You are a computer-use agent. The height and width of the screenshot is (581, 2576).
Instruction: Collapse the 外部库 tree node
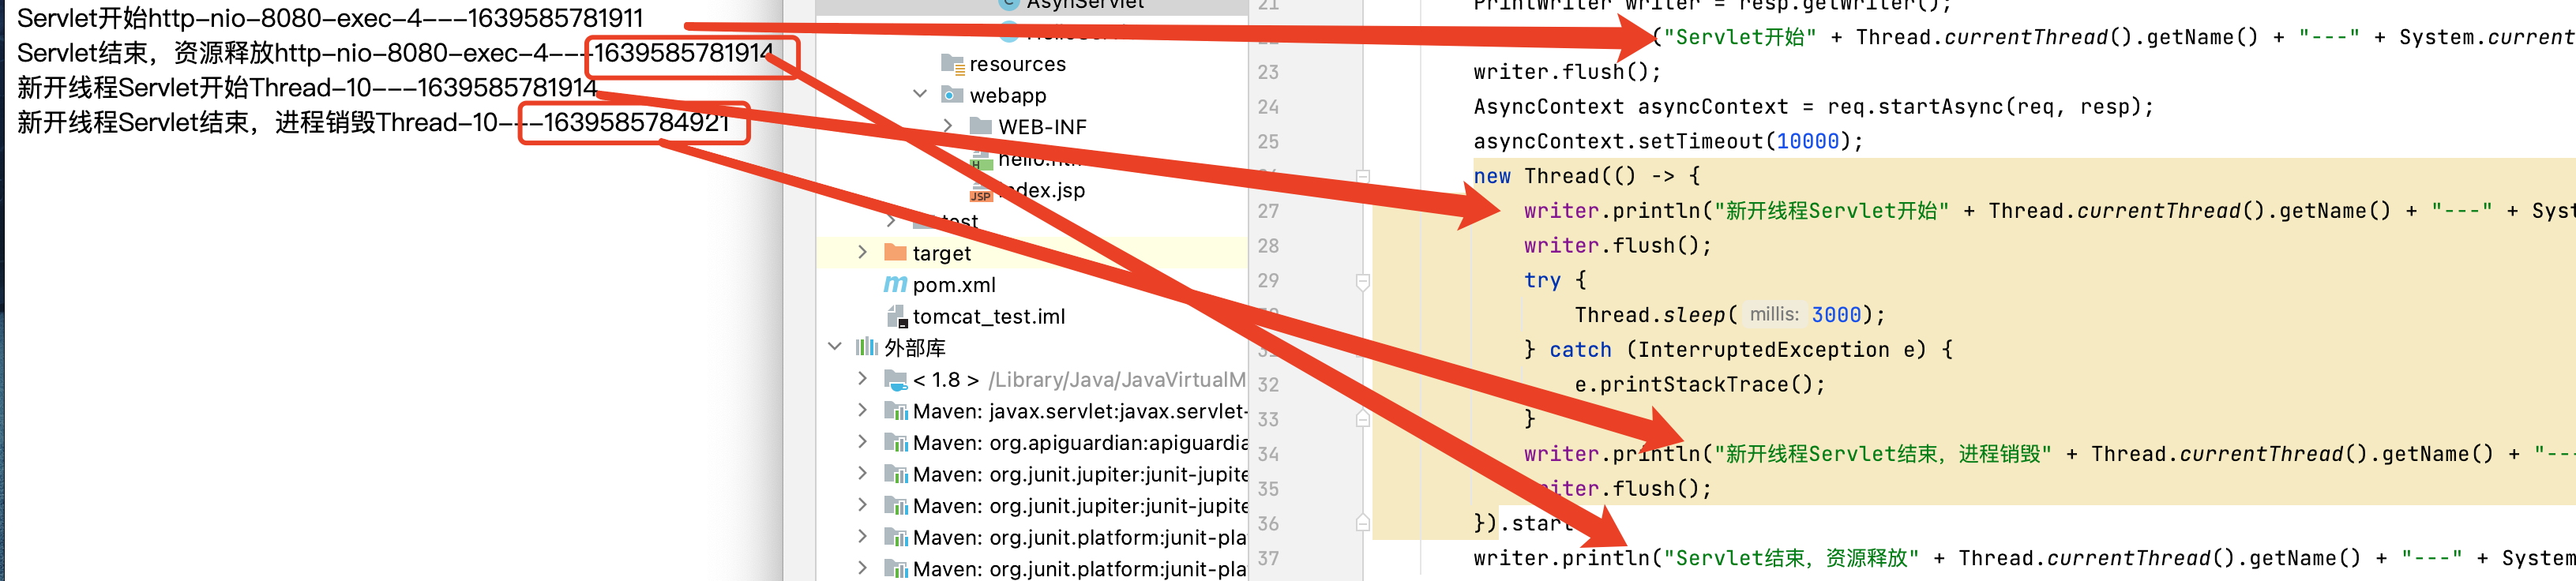(x=835, y=348)
